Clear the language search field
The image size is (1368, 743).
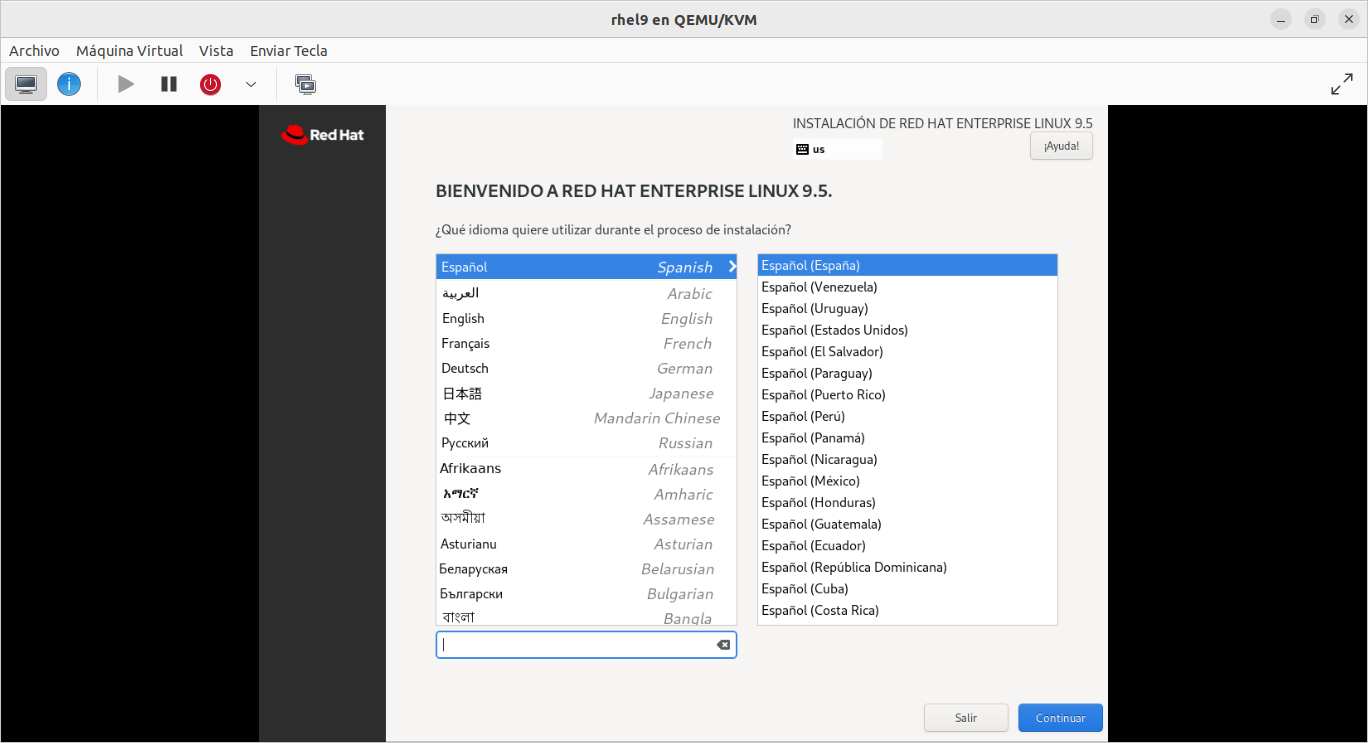pos(723,645)
